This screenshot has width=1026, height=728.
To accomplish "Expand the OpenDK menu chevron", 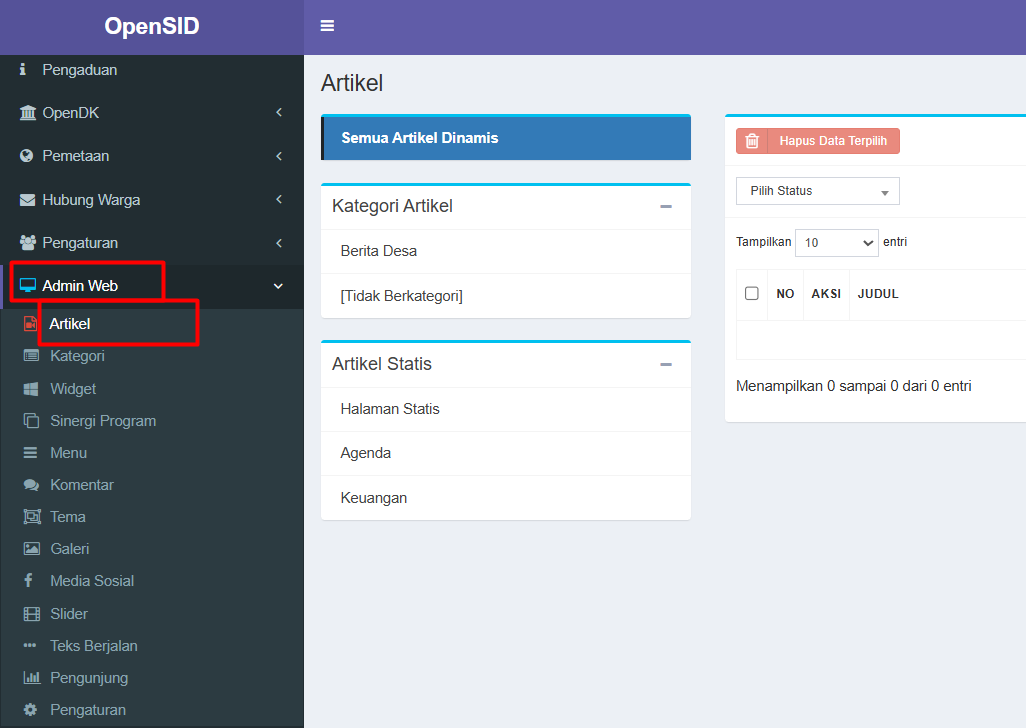I will pos(279,113).
